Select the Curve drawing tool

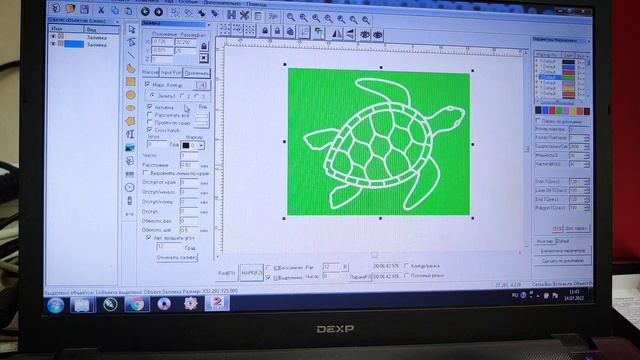[x=131, y=68]
